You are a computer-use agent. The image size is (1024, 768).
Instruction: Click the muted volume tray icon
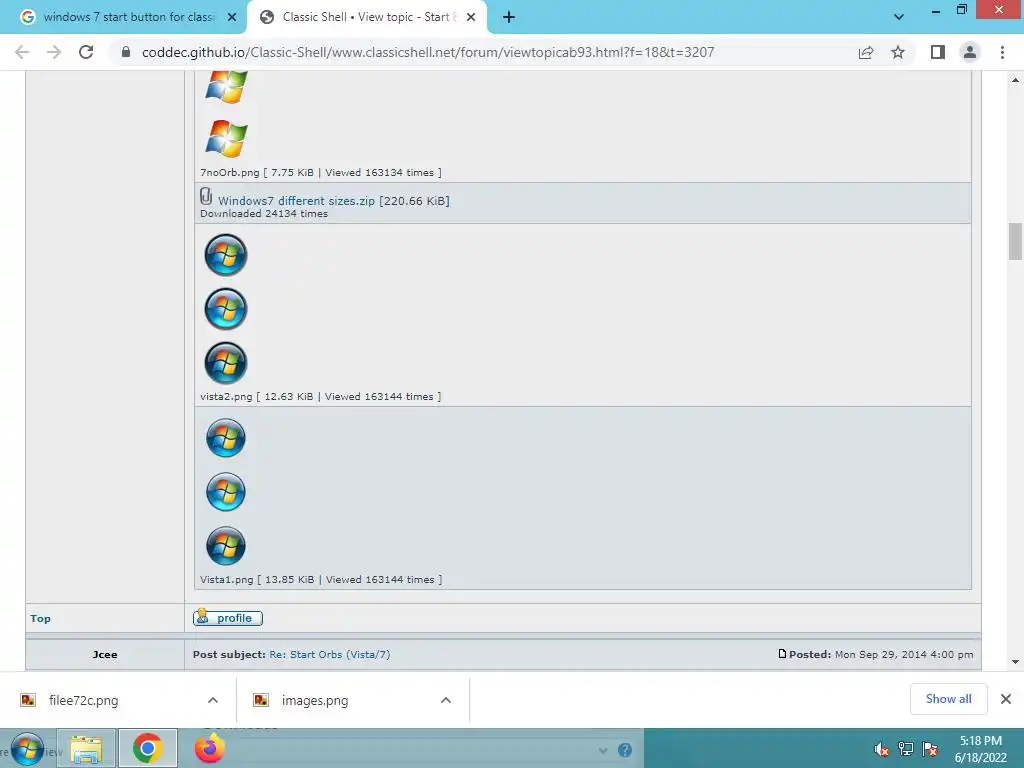[x=882, y=749]
